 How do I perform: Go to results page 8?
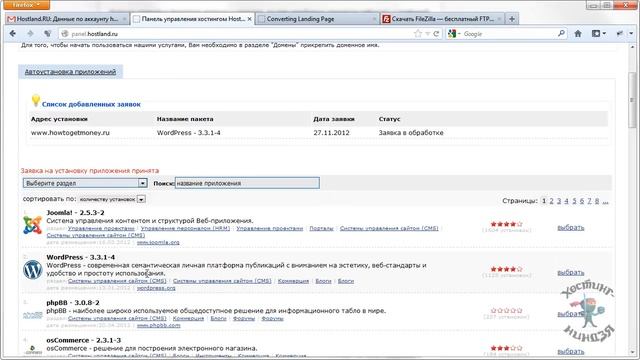[x=597, y=201]
